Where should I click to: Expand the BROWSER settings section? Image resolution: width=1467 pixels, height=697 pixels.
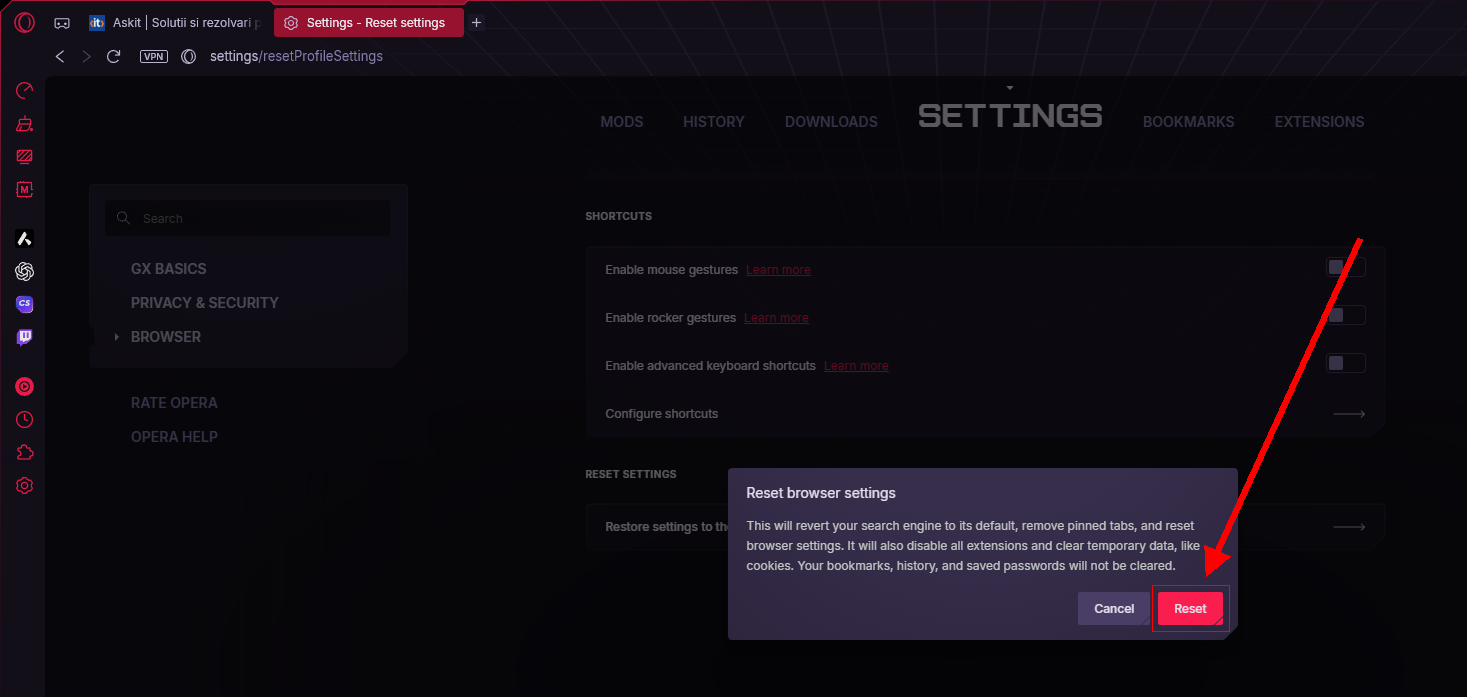166,337
